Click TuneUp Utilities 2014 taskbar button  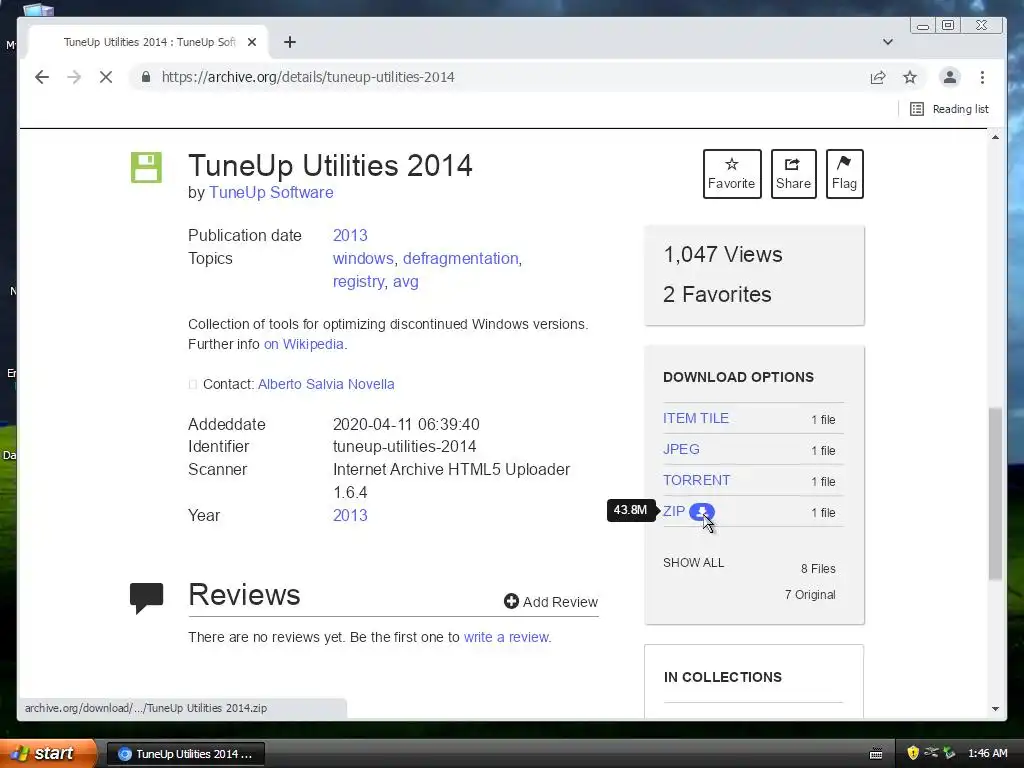185,754
